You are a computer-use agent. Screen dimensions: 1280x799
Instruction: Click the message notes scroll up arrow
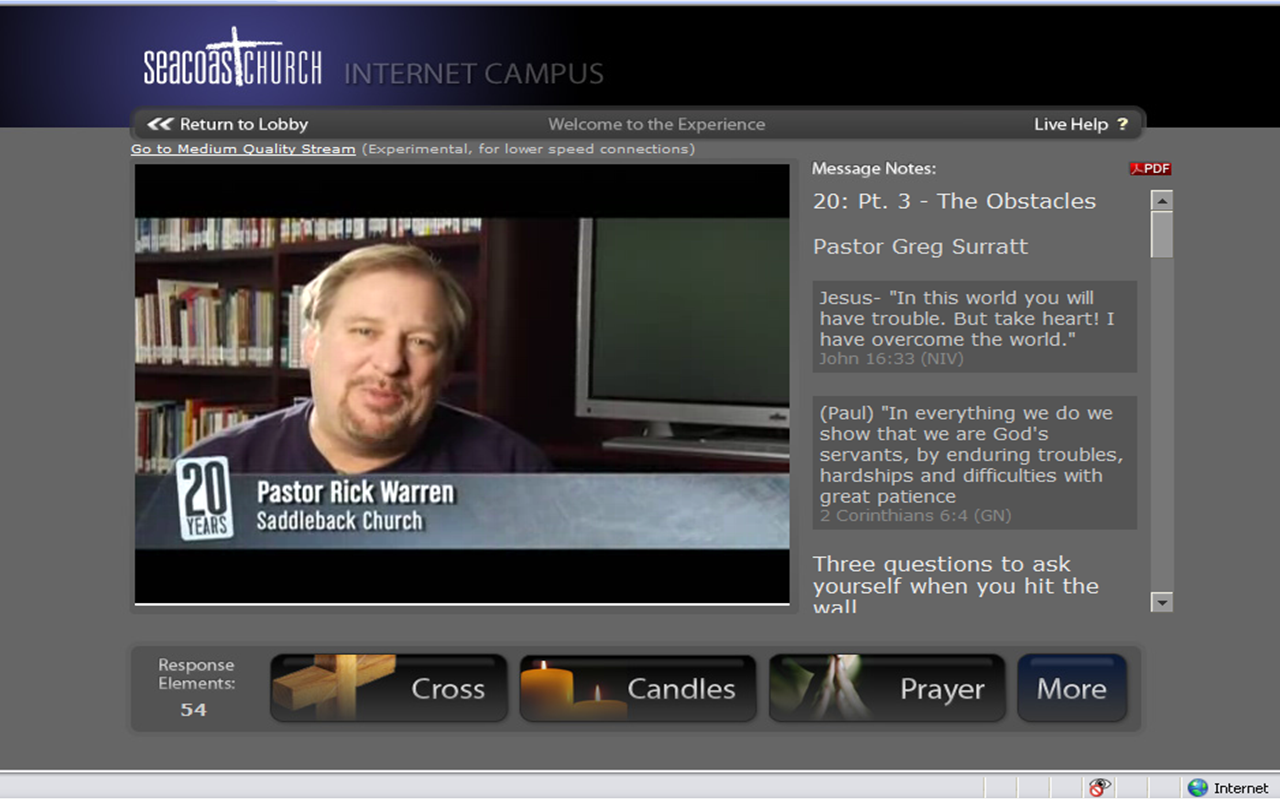click(1161, 200)
